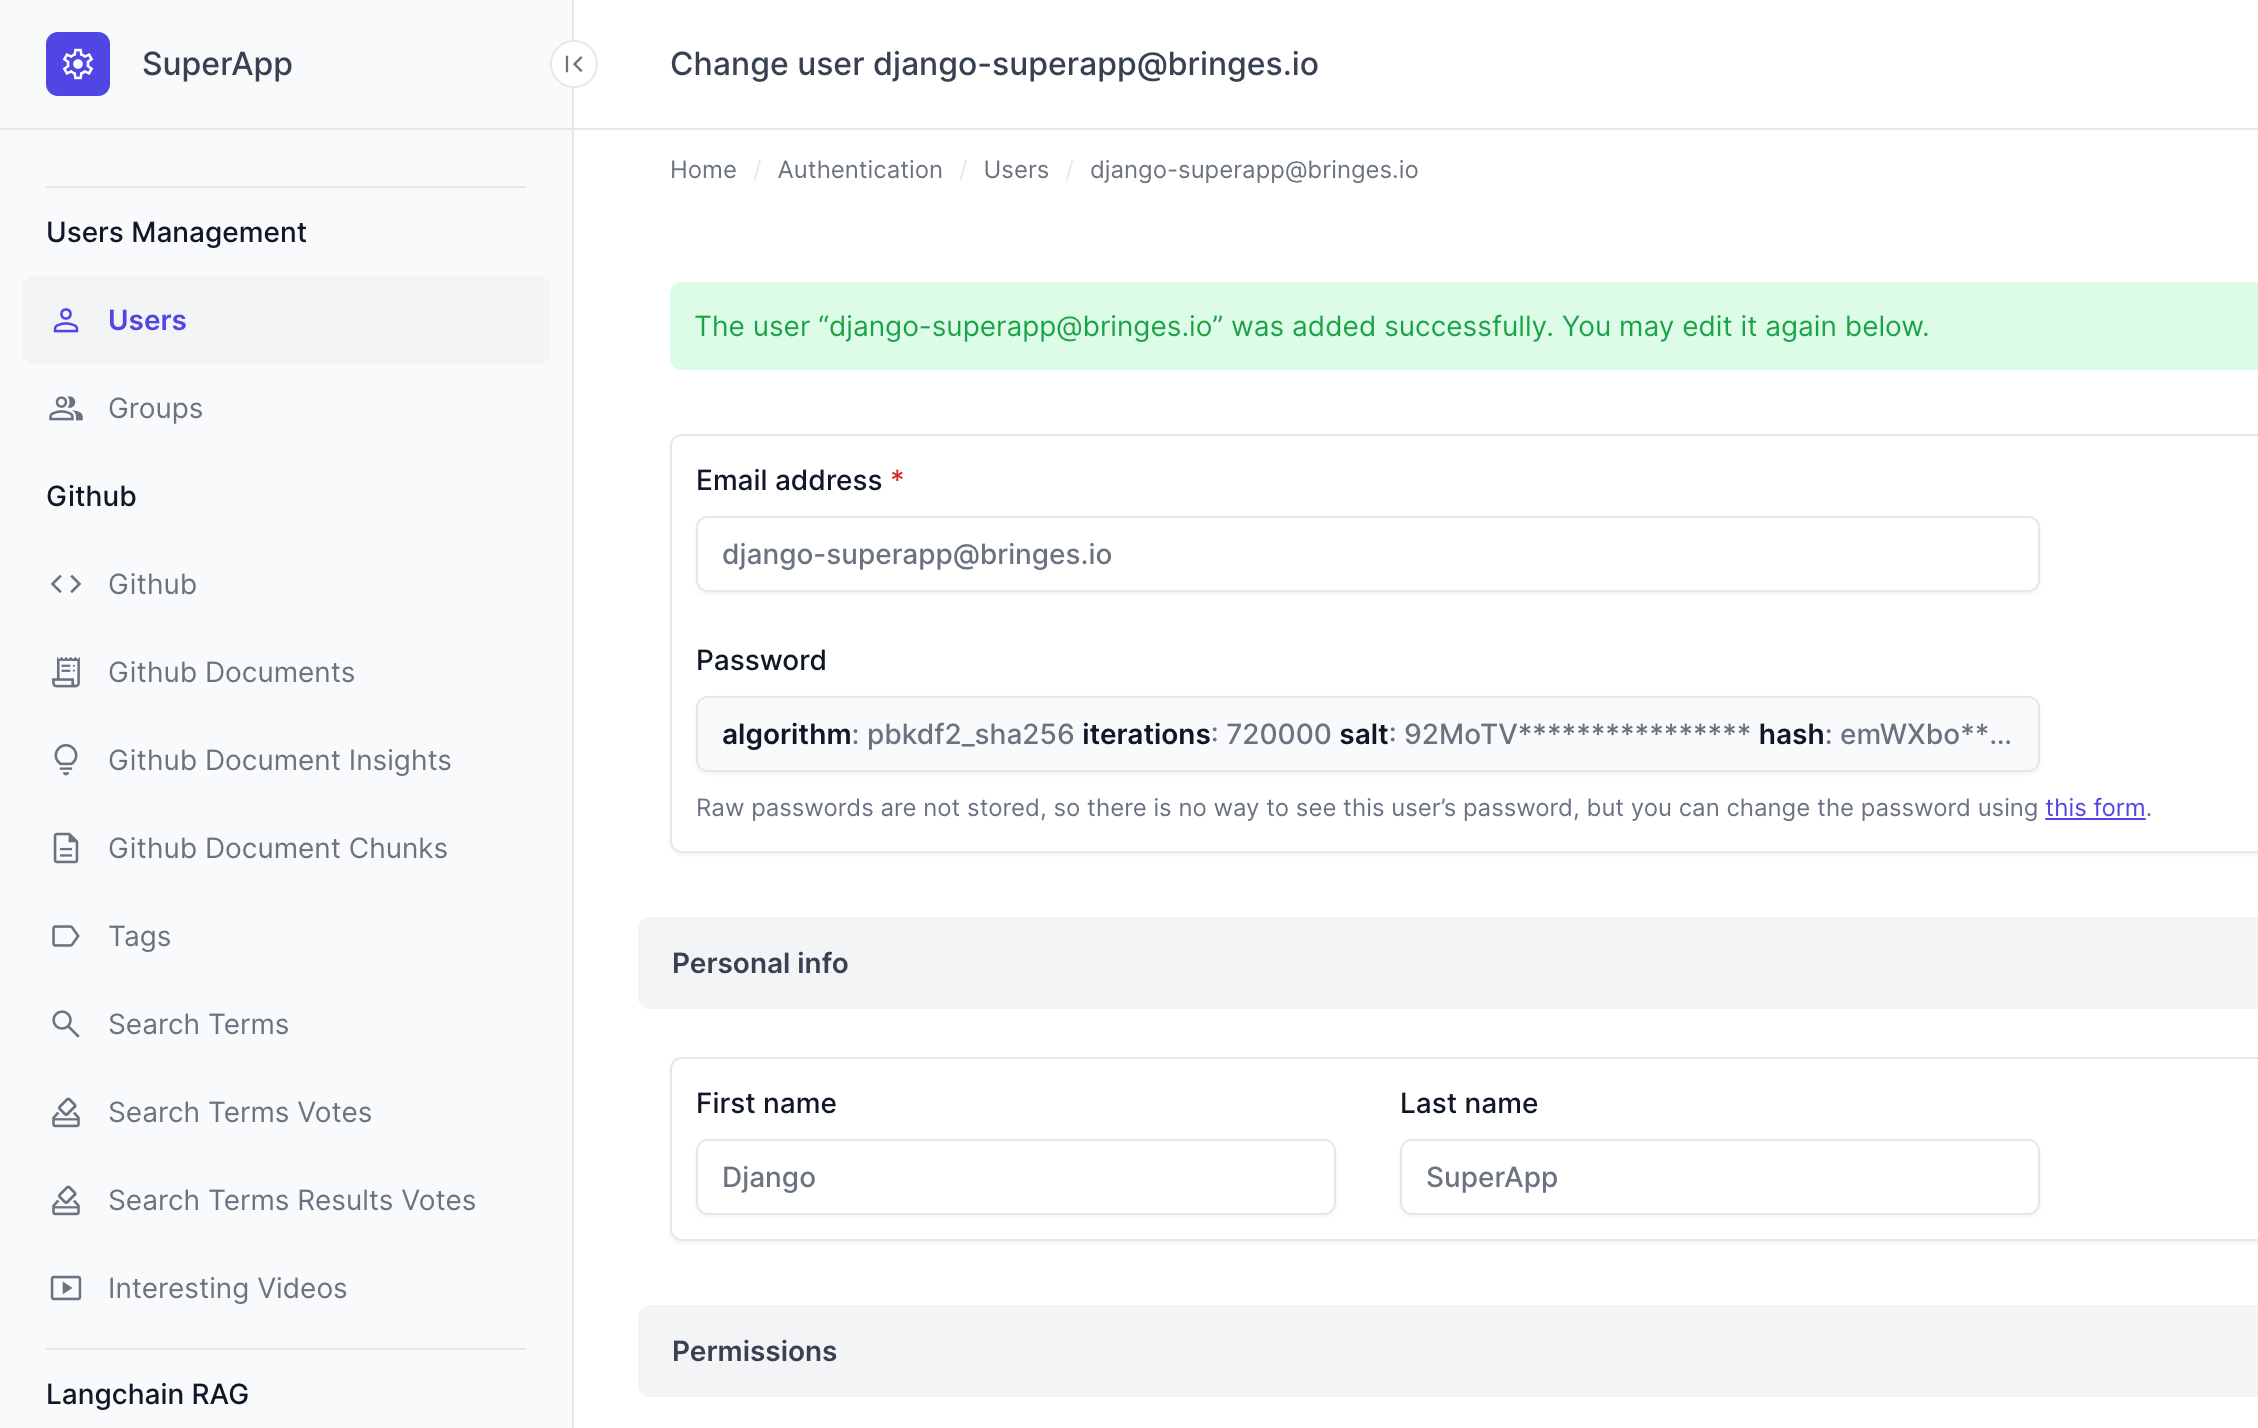This screenshot has width=2258, height=1428.
Task: Click the Search Terms magnifier icon
Action: tap(66, 1024)
